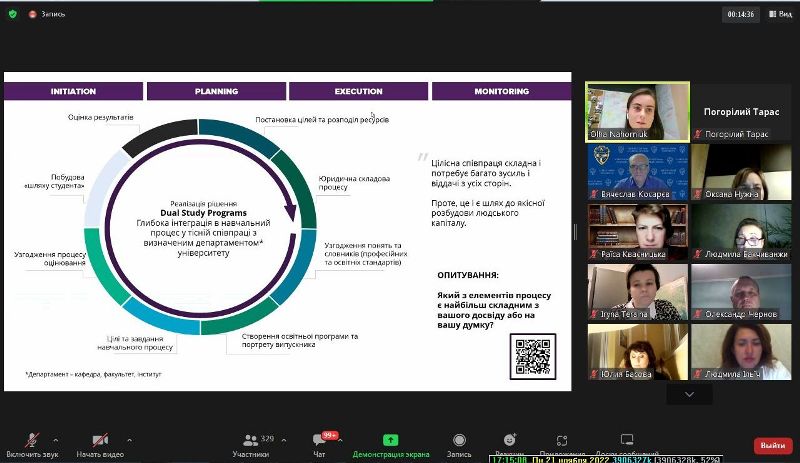Select Олександр Чернов video tile

741,292
